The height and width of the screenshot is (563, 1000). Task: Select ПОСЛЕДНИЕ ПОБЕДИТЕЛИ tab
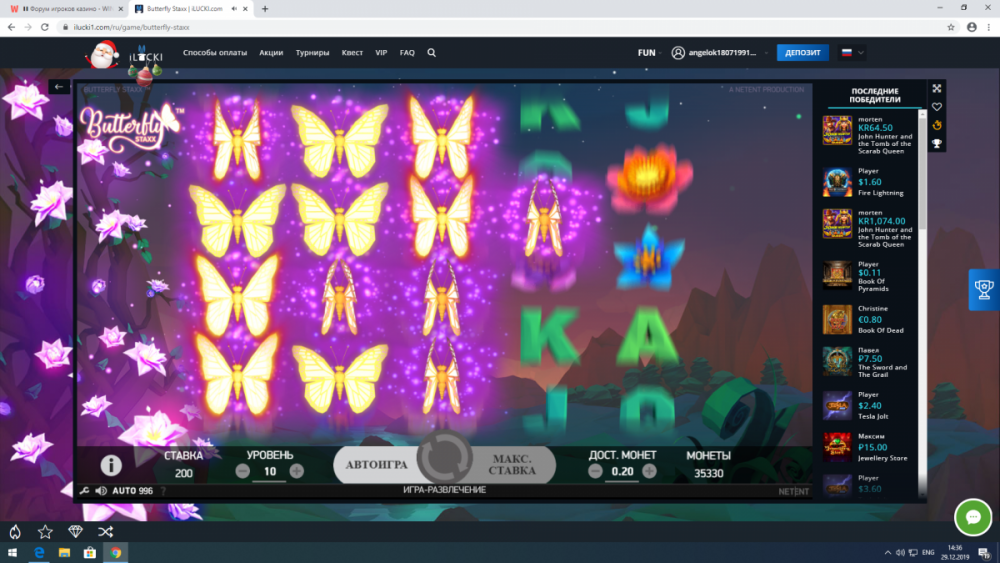point(875,96)
